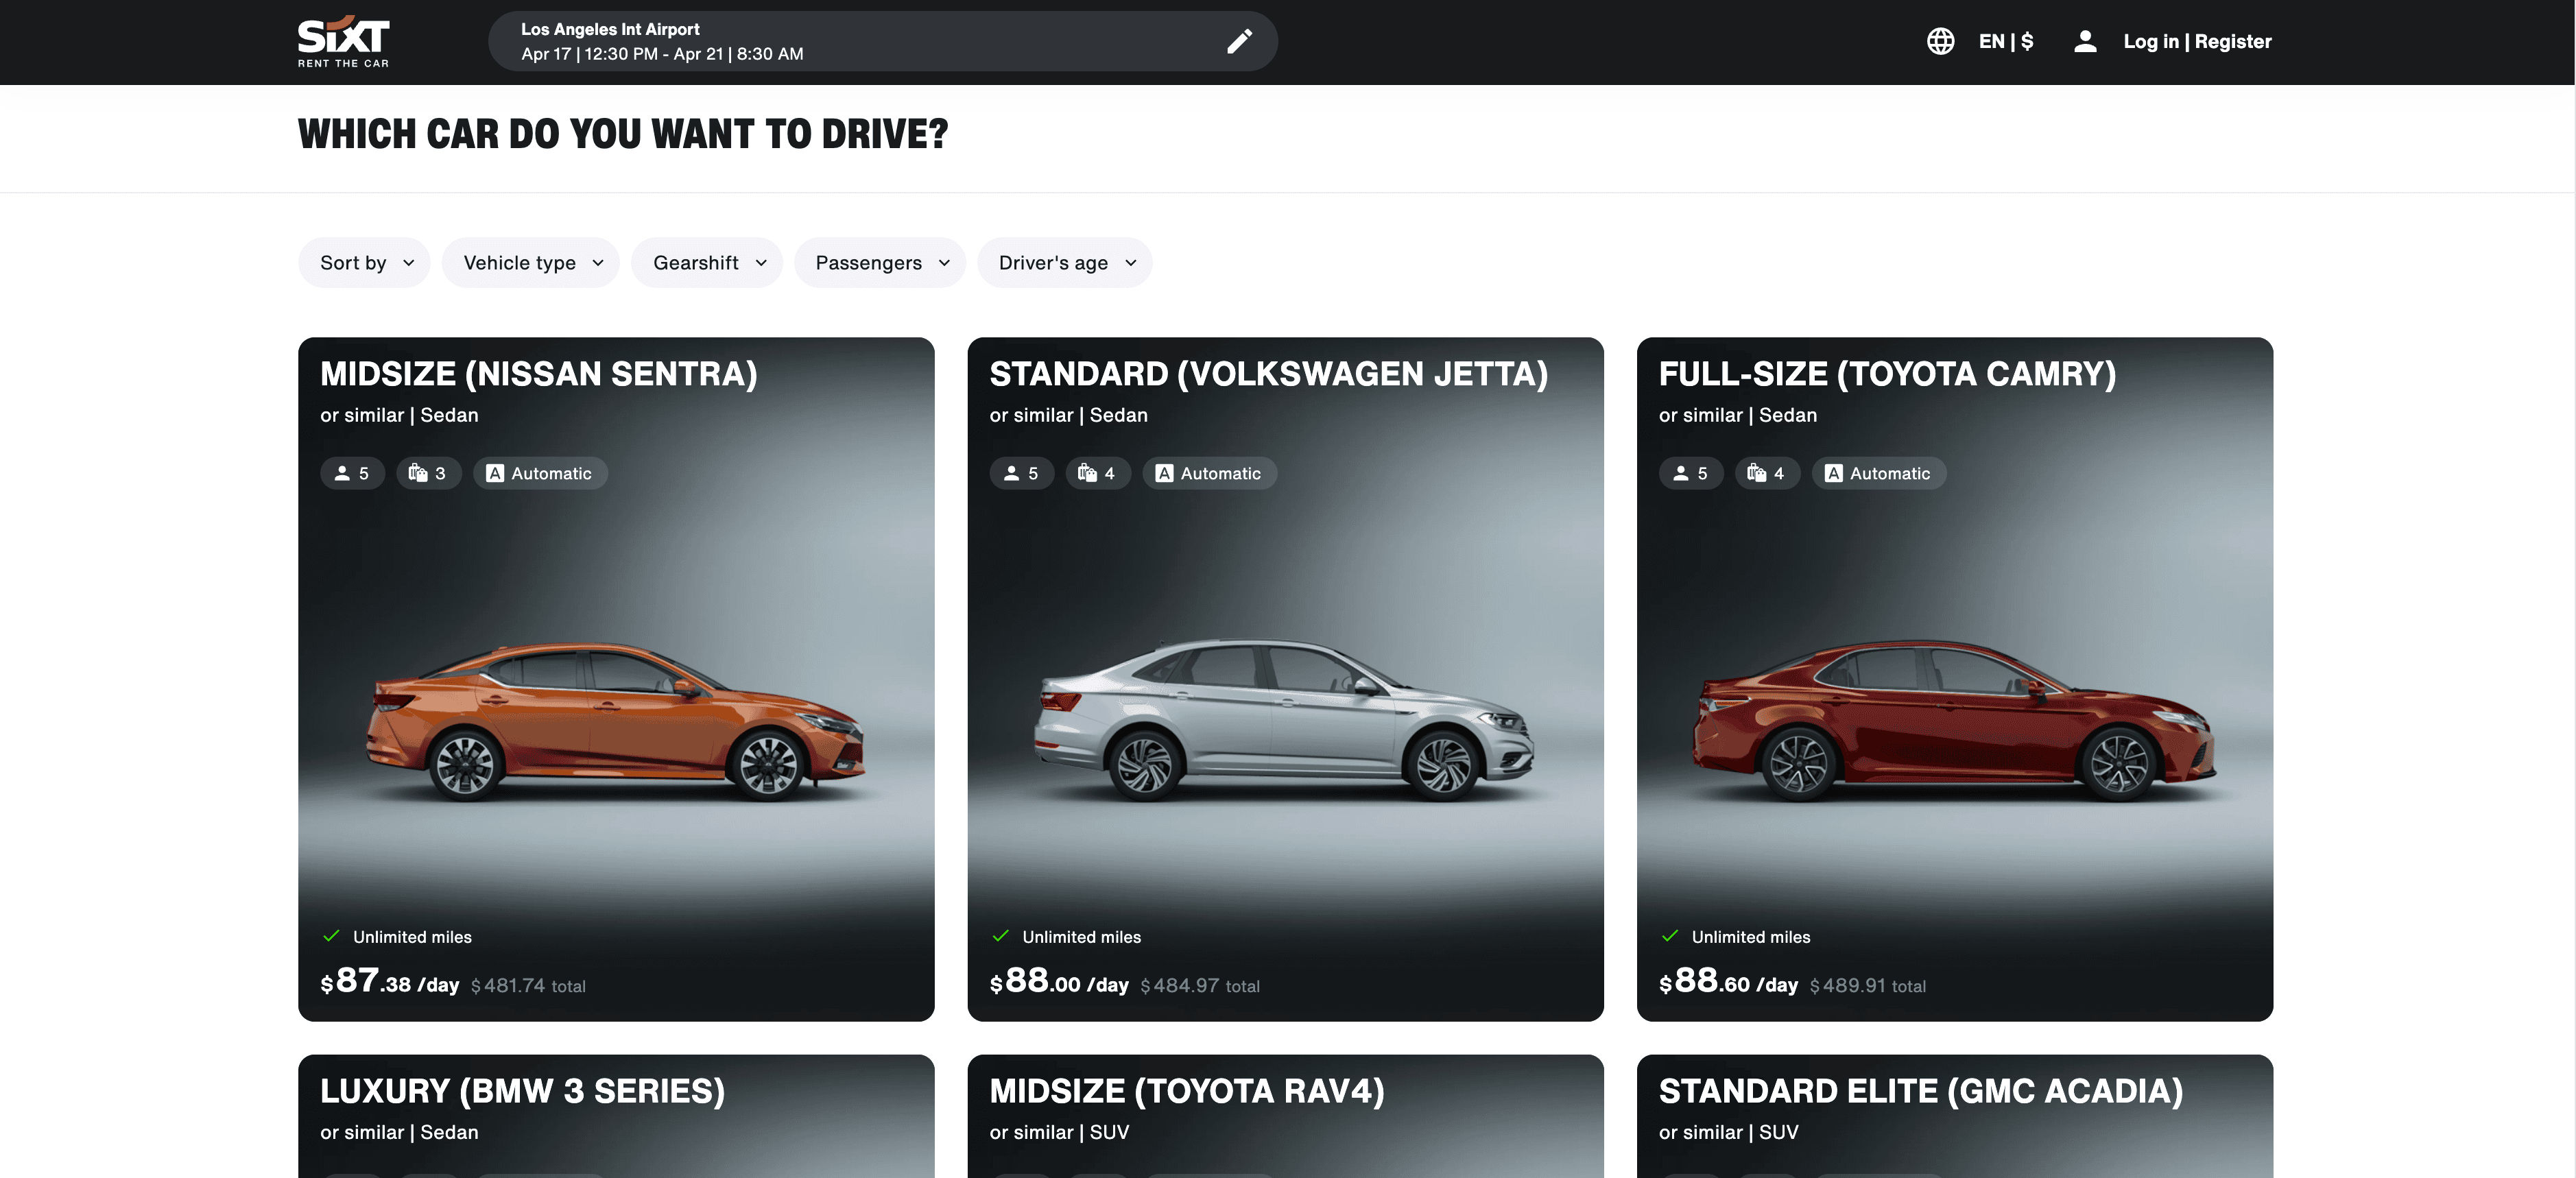Open the Sort by dropdown
This screenshot has height=1178, width=2576.
click(365, 263)
